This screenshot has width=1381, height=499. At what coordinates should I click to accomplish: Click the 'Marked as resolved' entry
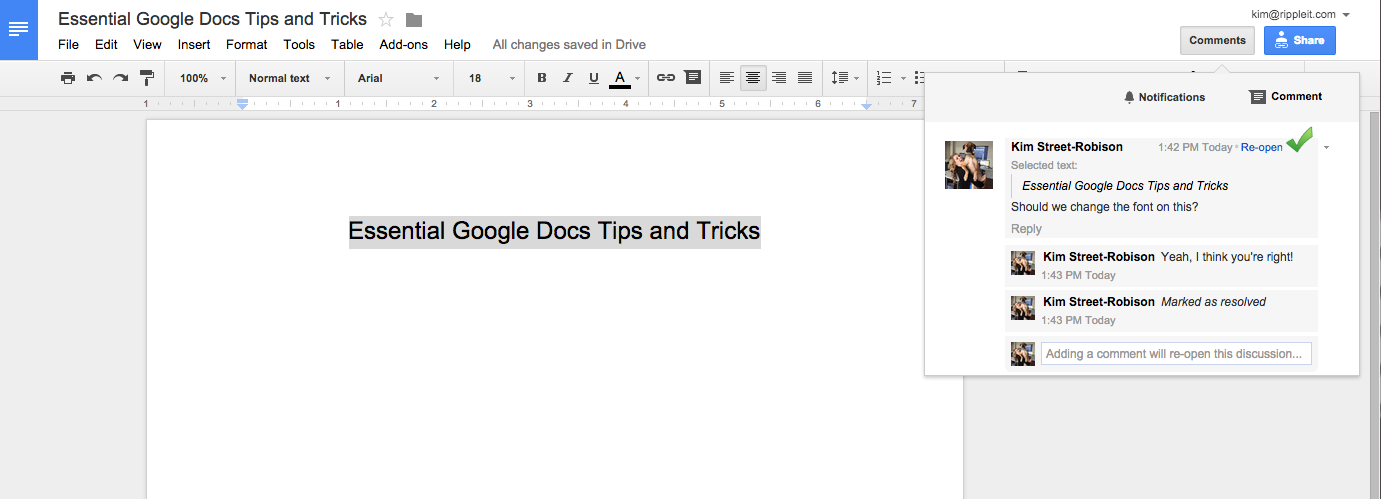tap(1213, 302)
